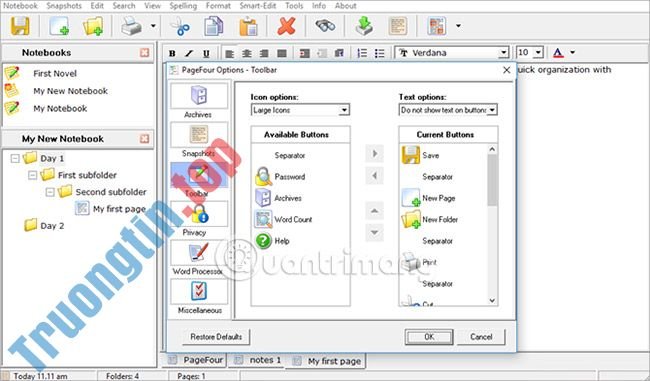
Task: Move selected button to Current Buttons
Action: (x=374, y=154)
